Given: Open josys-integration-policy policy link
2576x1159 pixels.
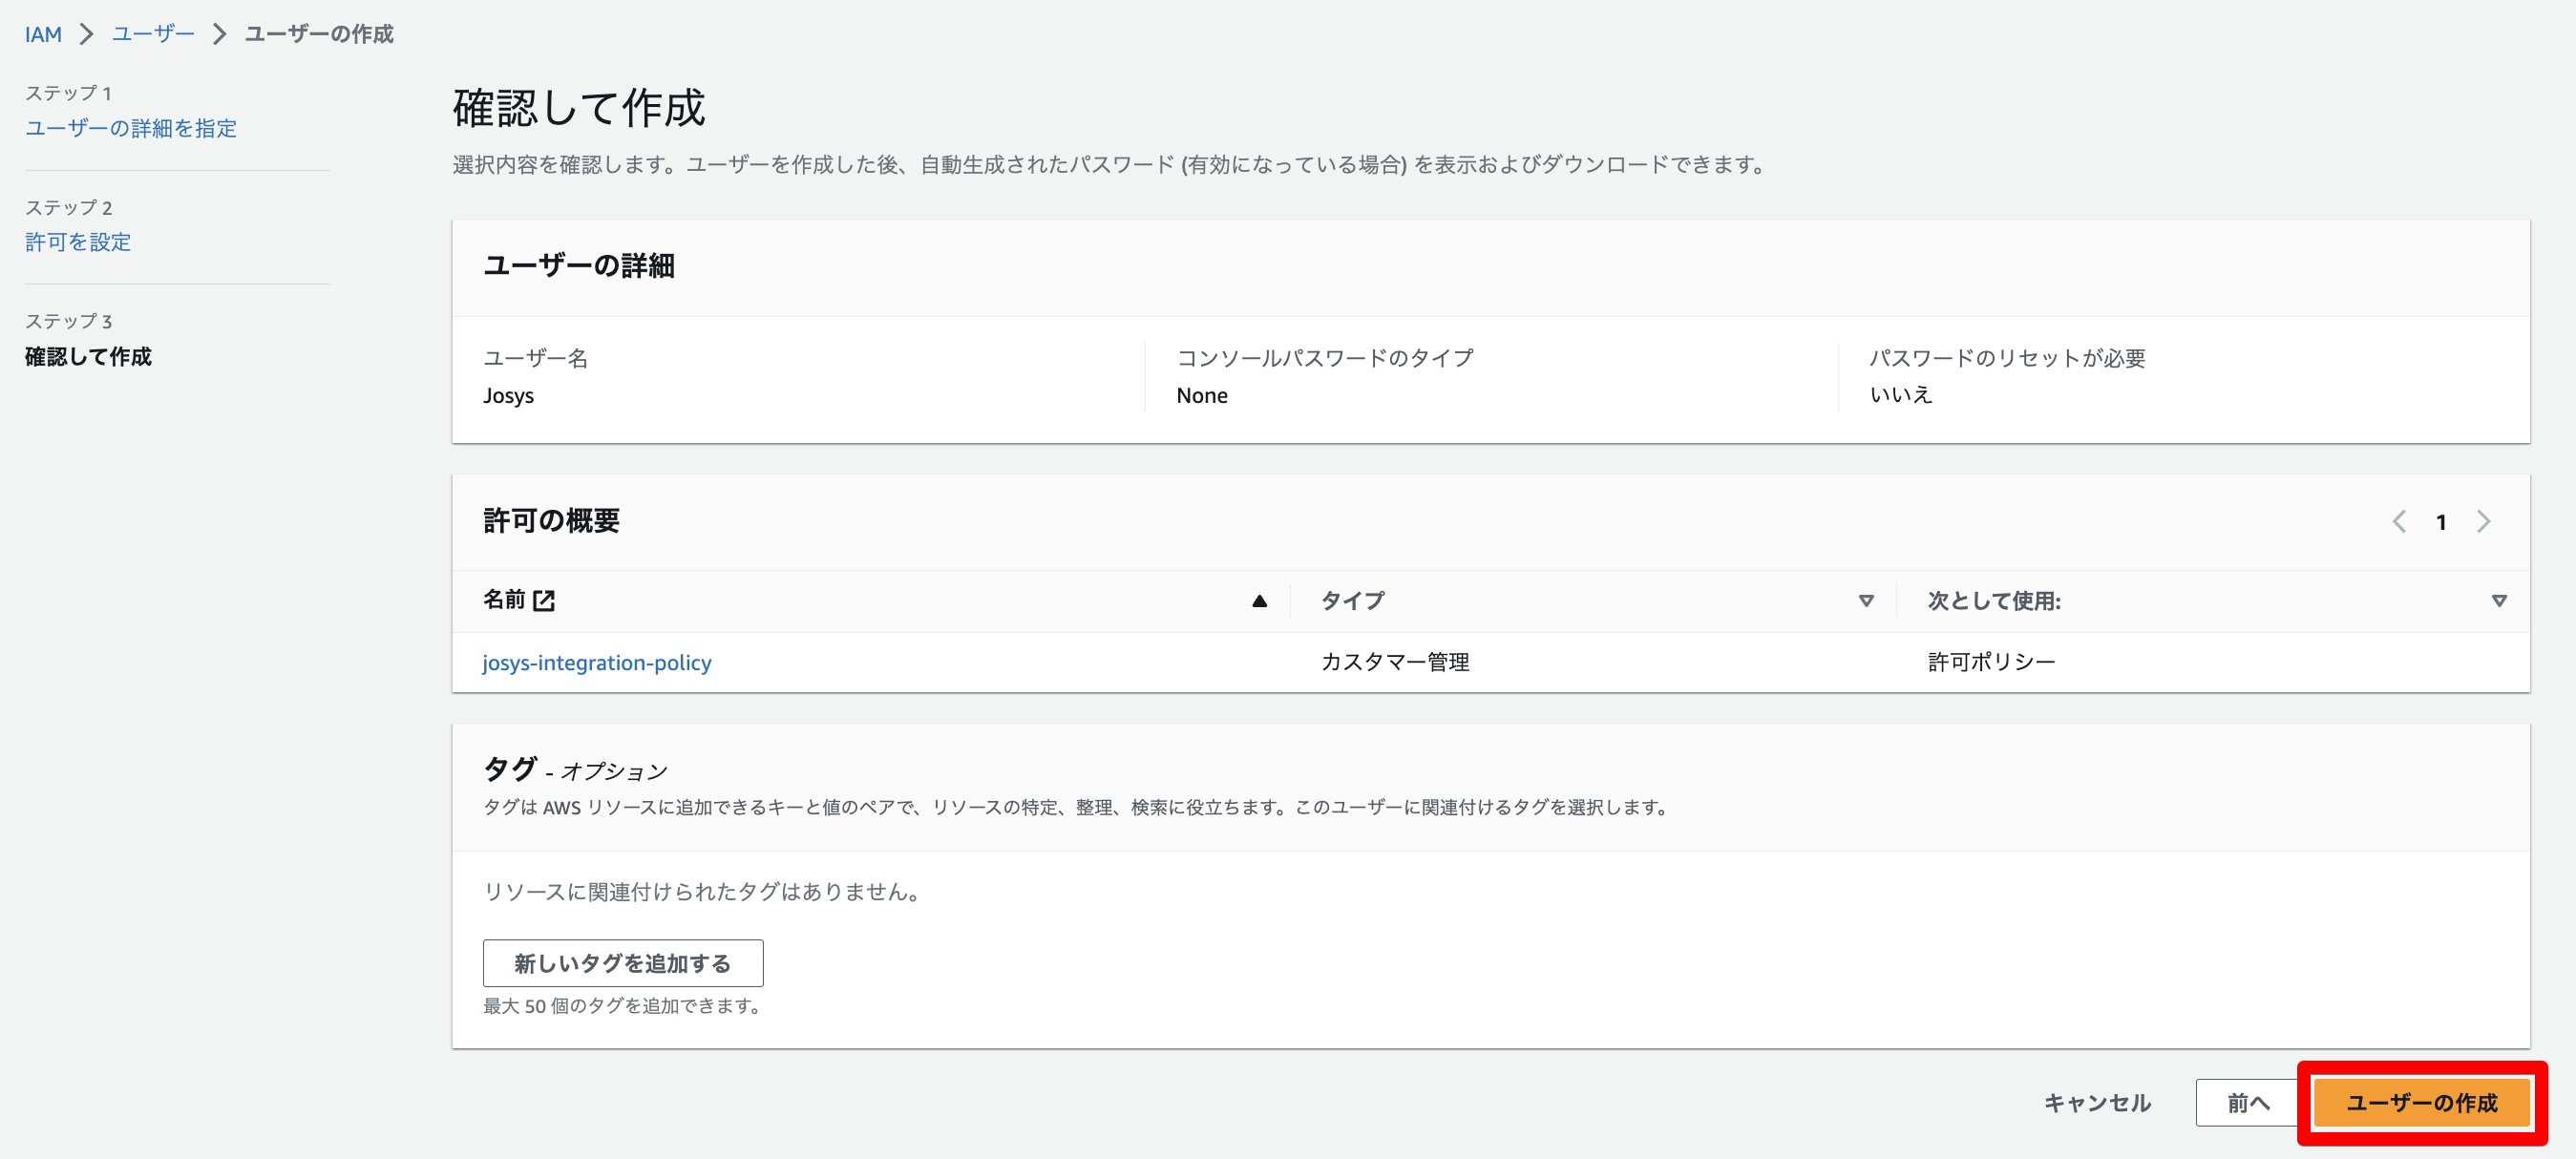Looking at the screenshot, I should coord(597,662).
